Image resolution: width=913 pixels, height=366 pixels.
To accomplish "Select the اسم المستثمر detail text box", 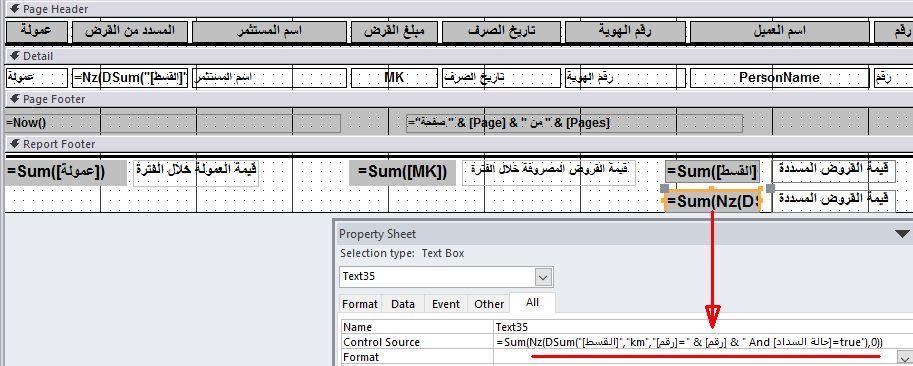I will point(270,77).
